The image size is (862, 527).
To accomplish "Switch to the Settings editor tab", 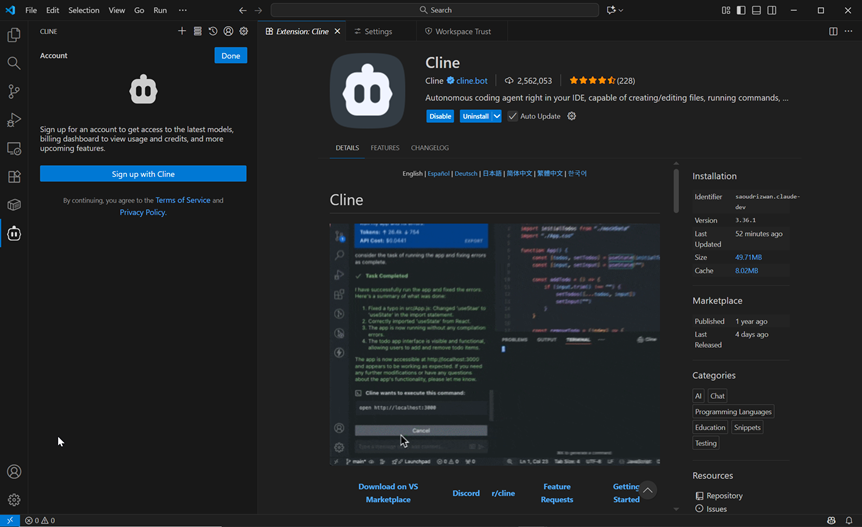I will coord(378,31).
